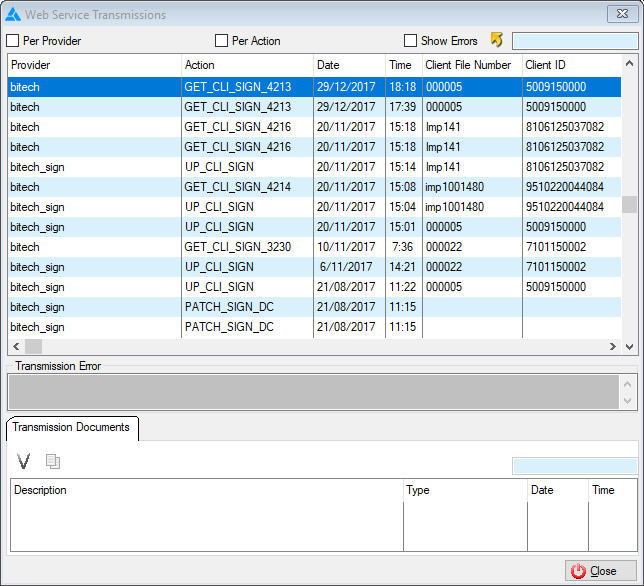
Task: Click the top search input field
Action: (x=574, y=41)
